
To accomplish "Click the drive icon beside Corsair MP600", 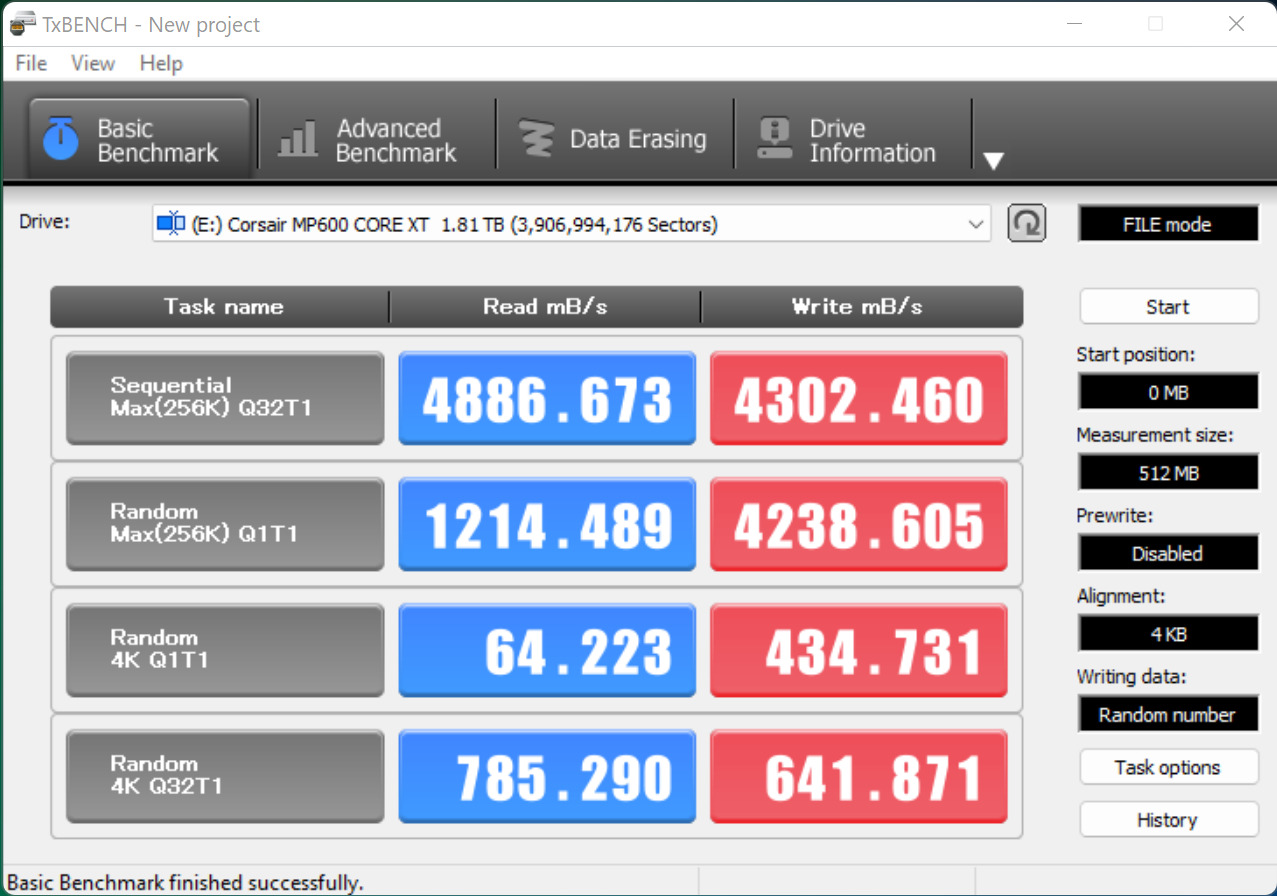I will pos(172,225).
